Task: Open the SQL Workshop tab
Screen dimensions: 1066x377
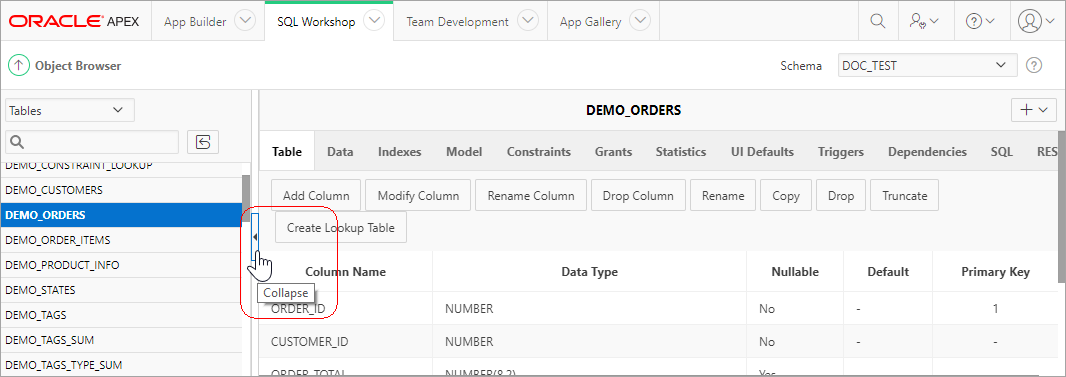Action: (x=316, y=22)
